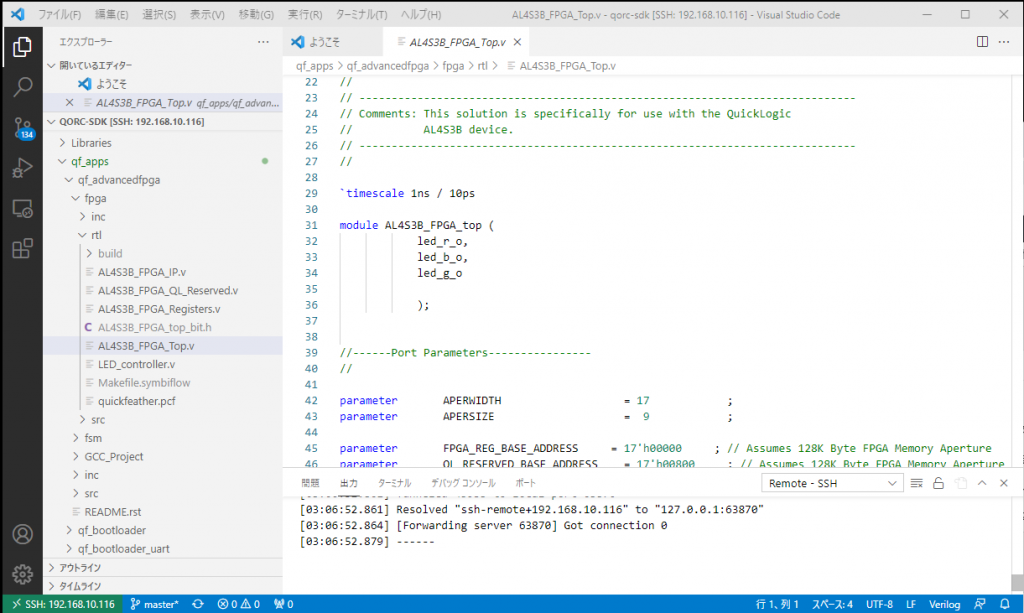Expand the qf_bootloader folder

pos(110,530)
